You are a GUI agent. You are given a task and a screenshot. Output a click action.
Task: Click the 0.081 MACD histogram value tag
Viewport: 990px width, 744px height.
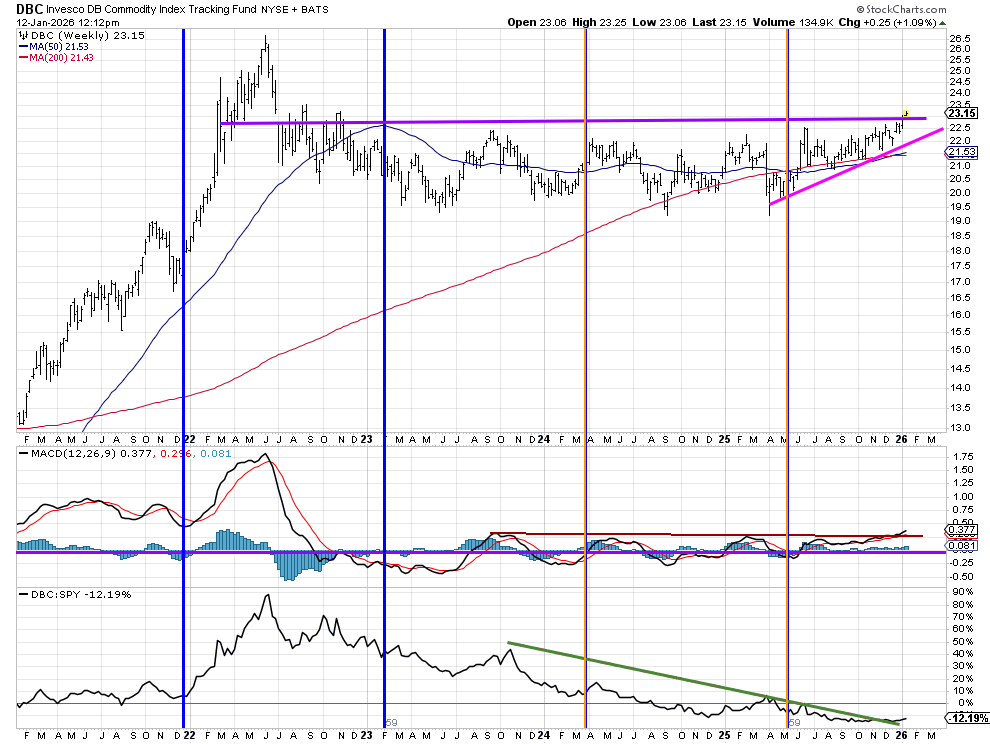(958, 546)
